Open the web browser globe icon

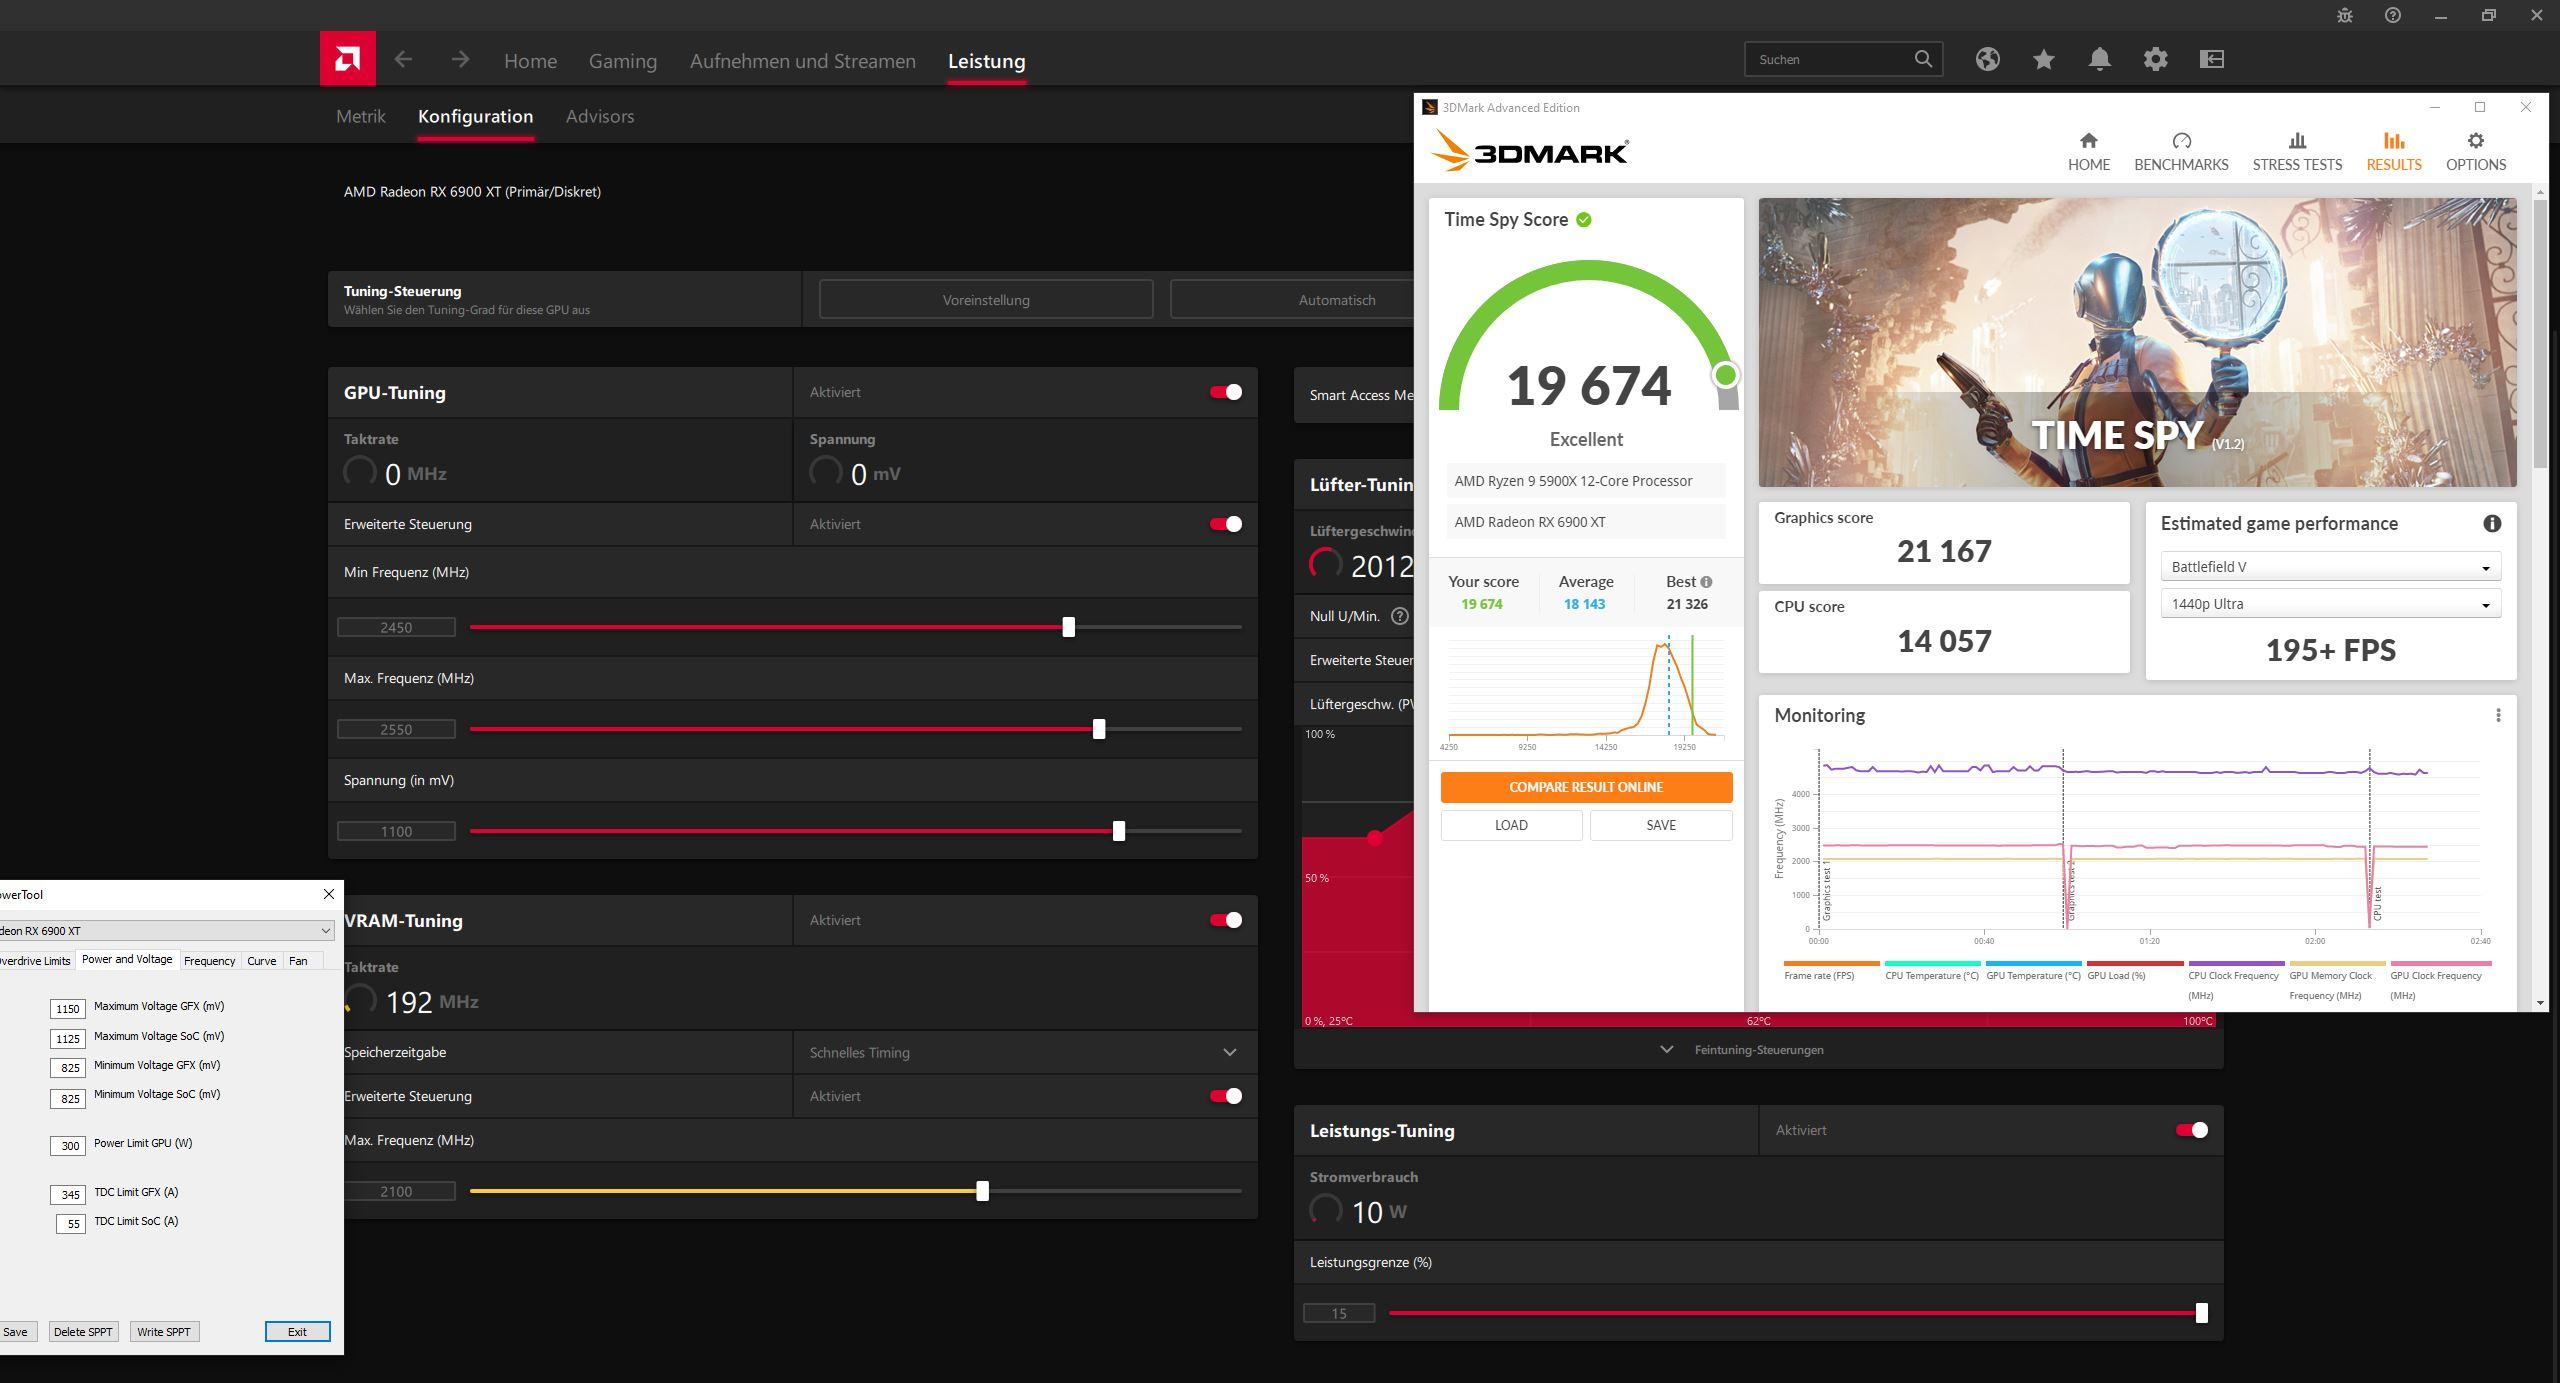coord(1987,59)
